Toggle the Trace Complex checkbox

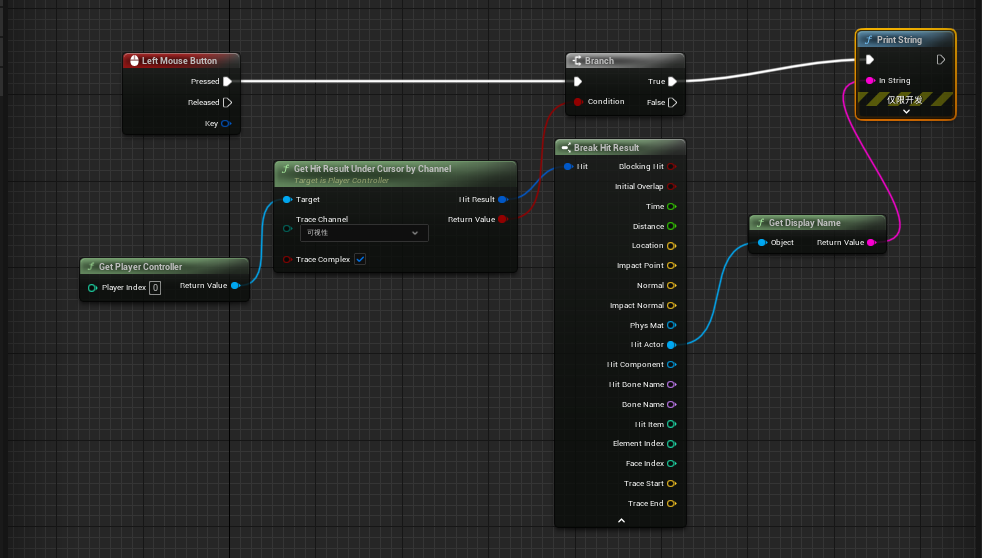360,259
